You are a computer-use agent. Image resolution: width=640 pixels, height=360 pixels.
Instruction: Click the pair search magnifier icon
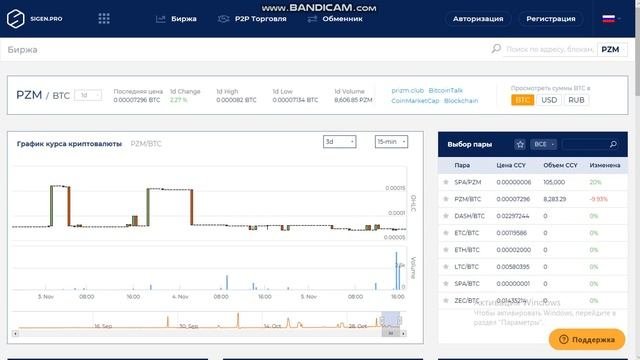pyautogui.click(x=613, y=144)
